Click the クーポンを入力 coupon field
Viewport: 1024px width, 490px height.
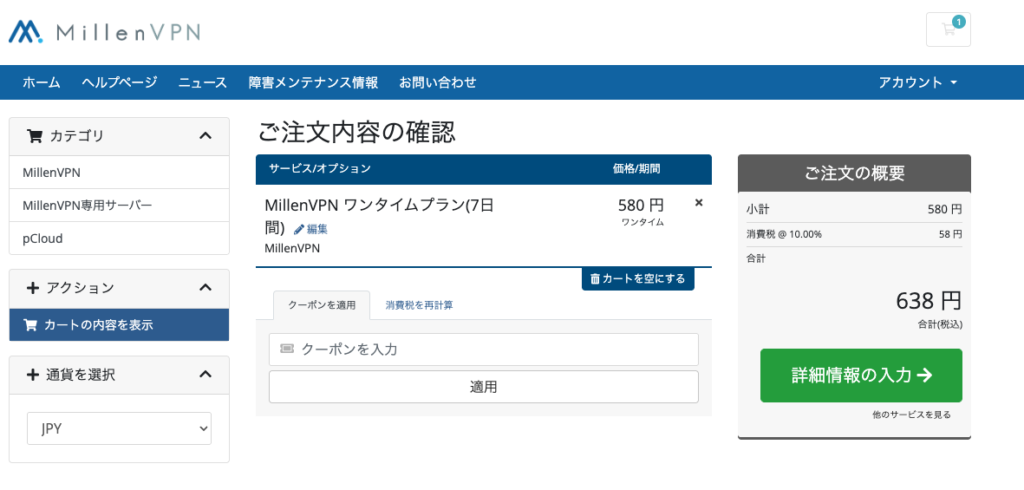coord(483,349)
